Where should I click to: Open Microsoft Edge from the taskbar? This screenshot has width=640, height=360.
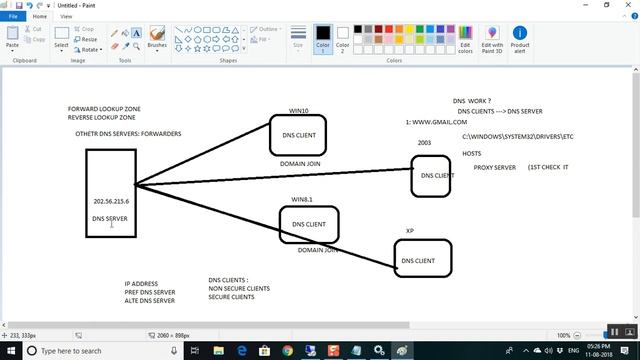(x=242, y=351)
